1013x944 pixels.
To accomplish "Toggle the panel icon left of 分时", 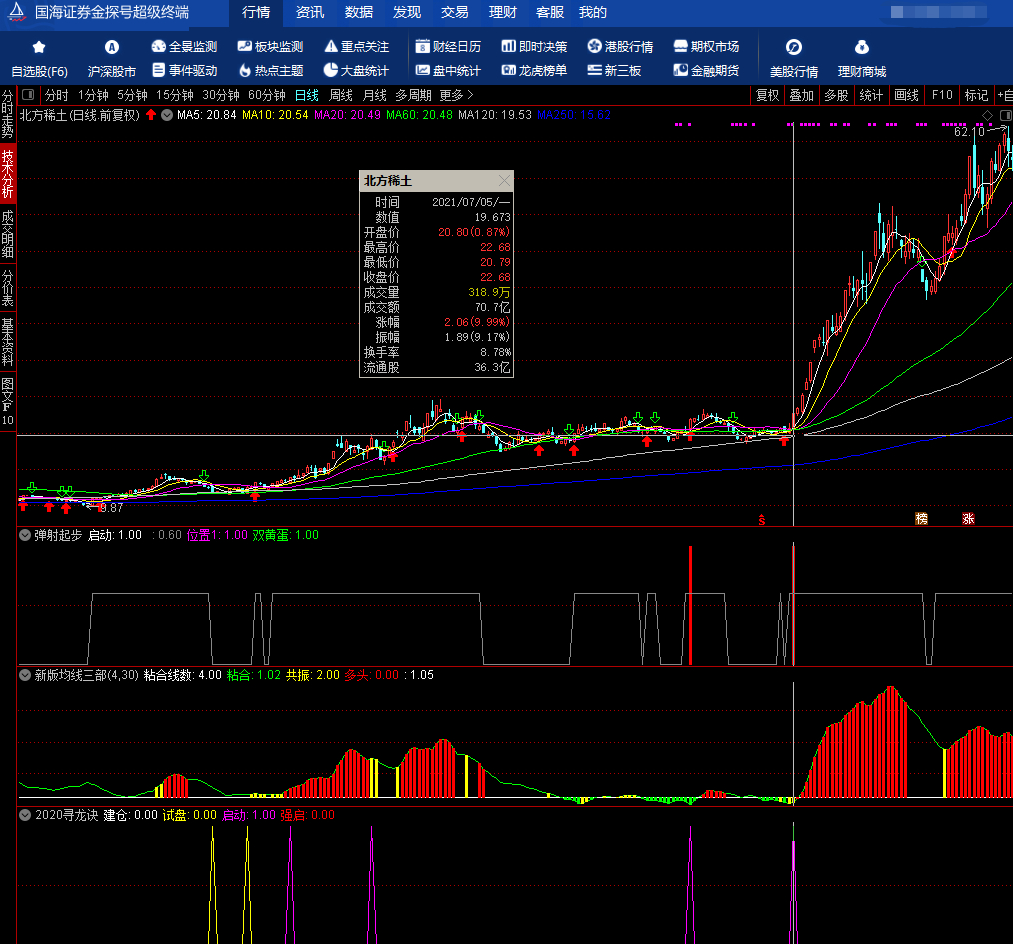I will pyautogui.click(x=28, y=95).
